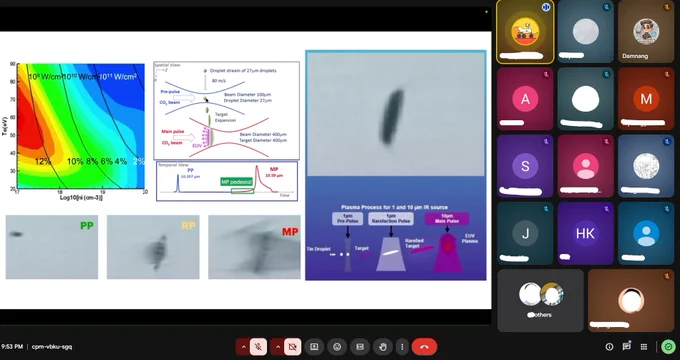Turn on the camera
This screenshot has height=360, width=680.
point(292,347)
